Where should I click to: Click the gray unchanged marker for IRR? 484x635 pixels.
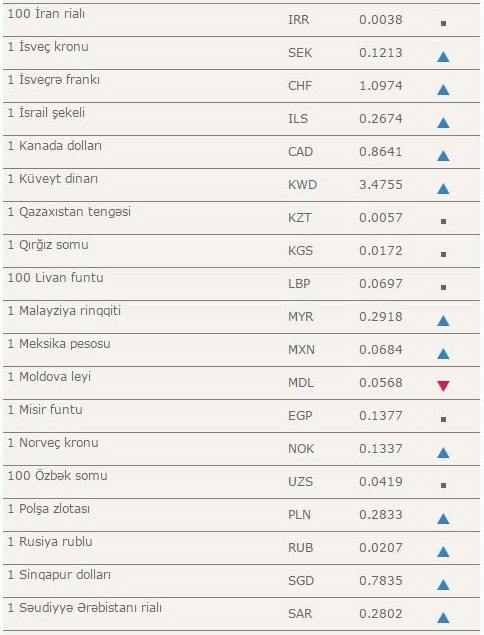click(x=443, y=23)
